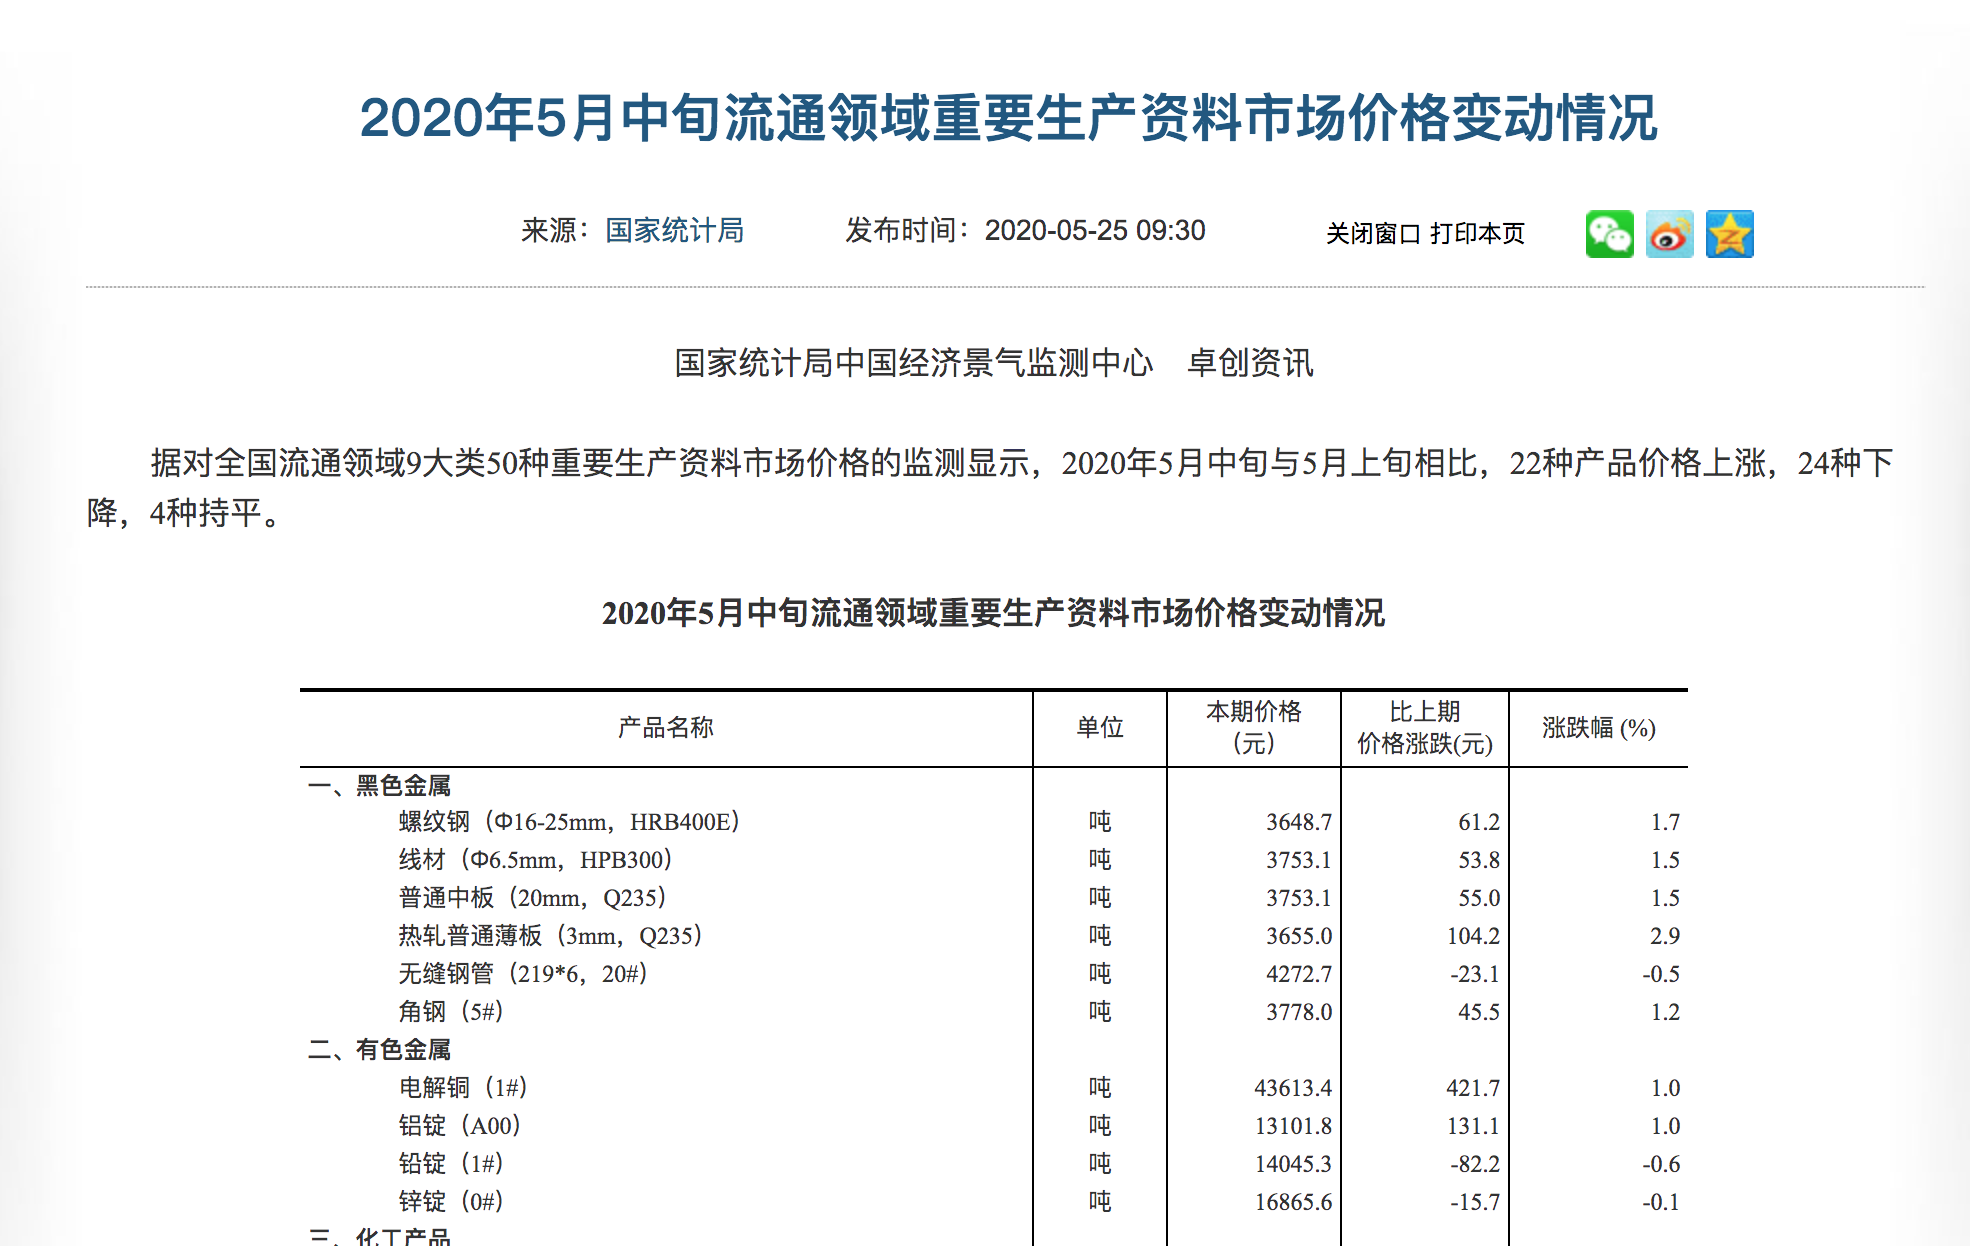Click the WeChat share icon

1609,234
